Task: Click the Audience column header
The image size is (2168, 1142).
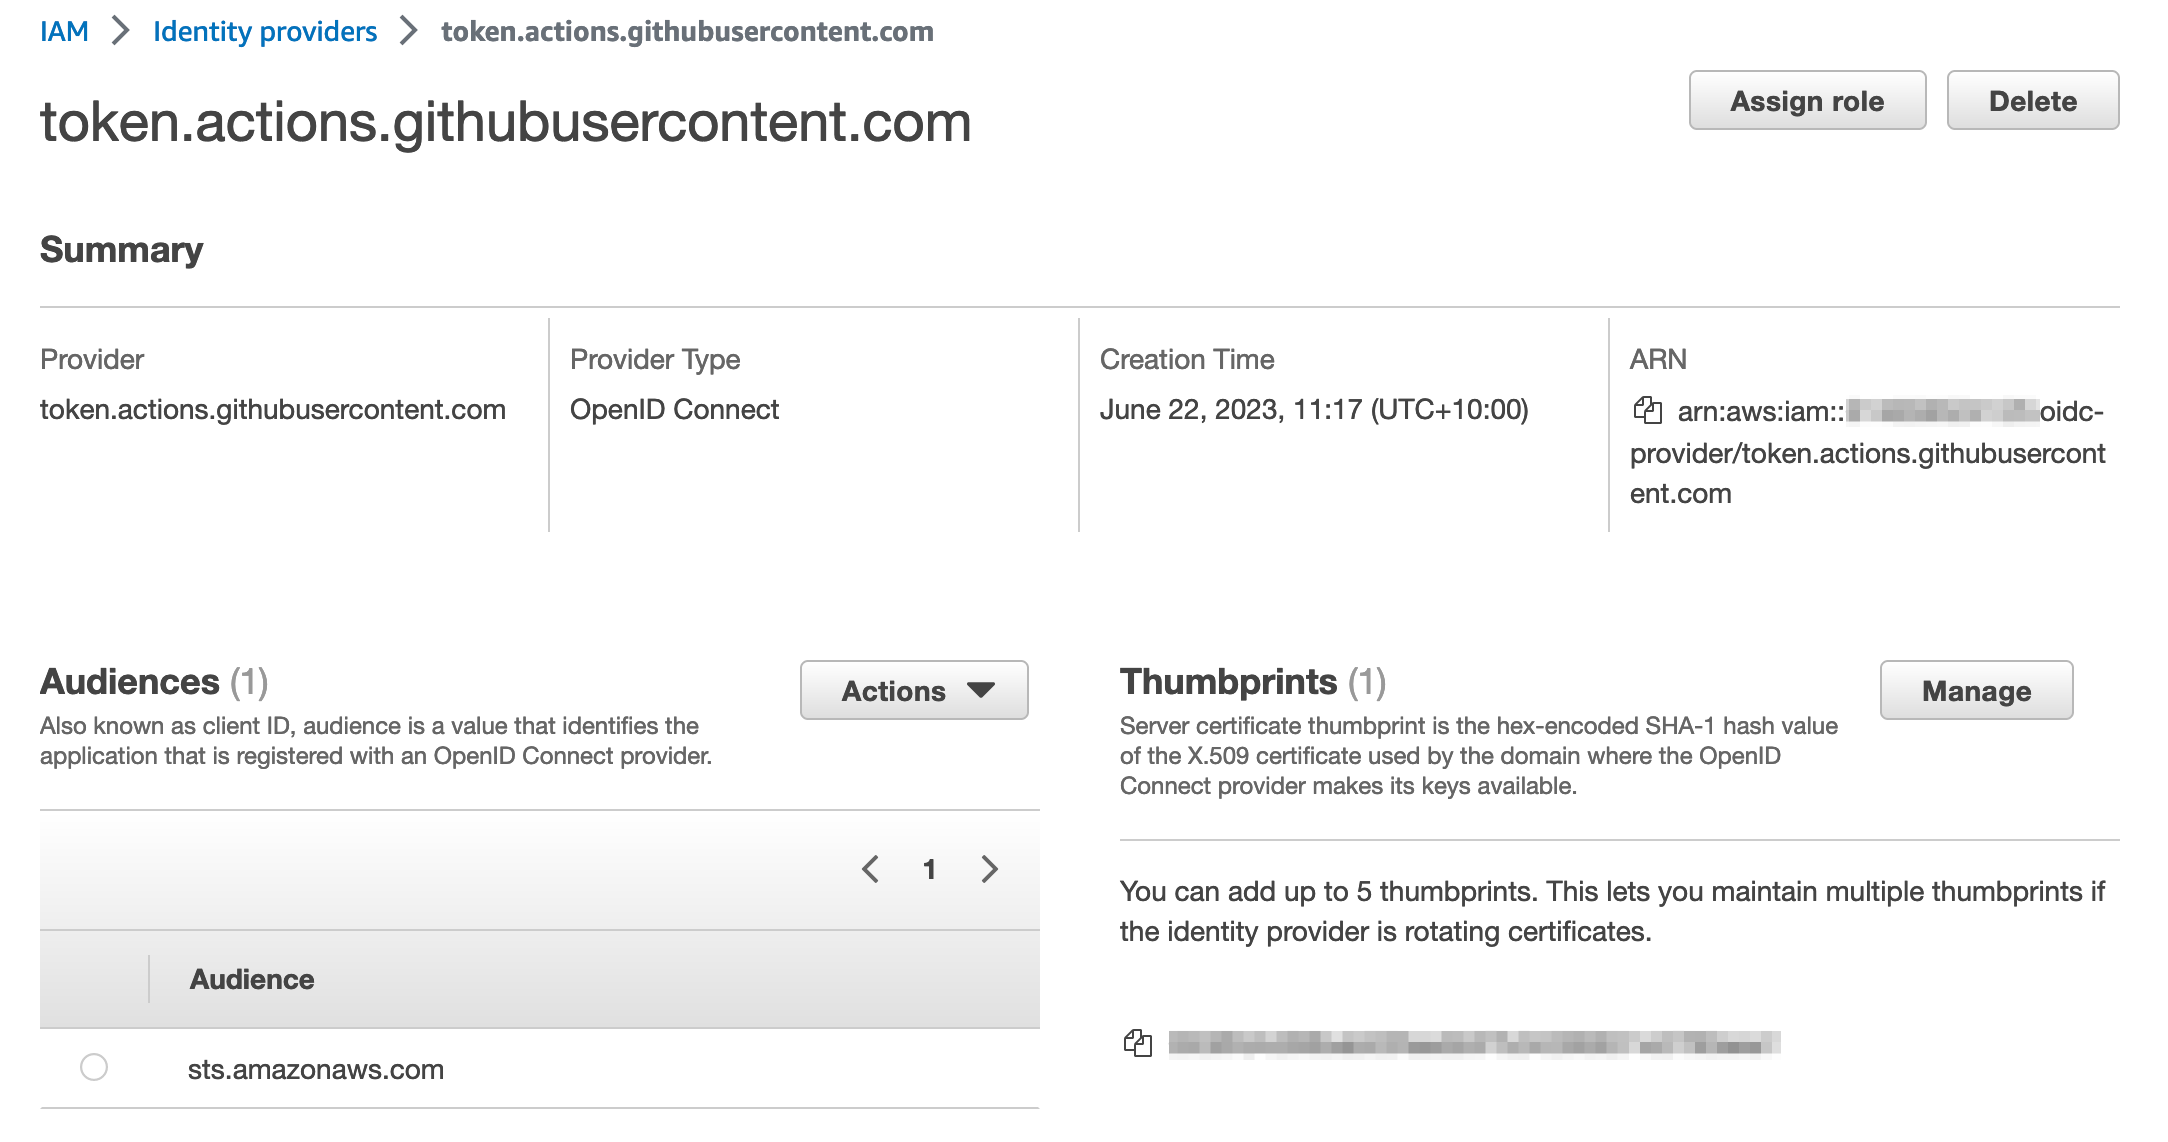Action: pyautogui.click(x=251, y=979)
